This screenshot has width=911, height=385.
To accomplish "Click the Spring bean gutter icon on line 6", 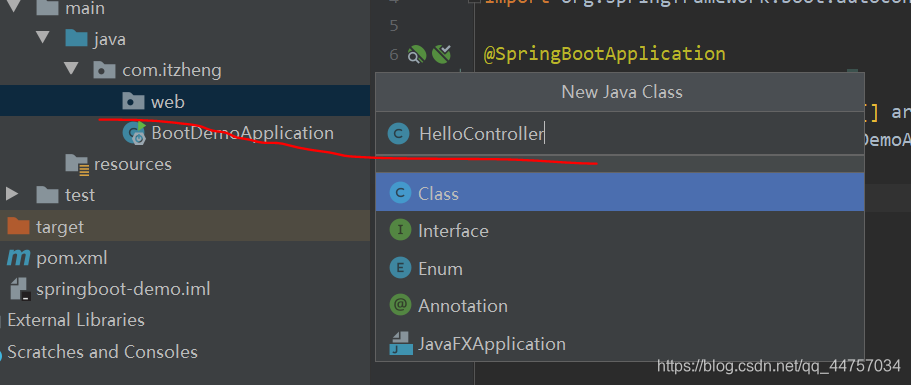I will click(417, 55).
